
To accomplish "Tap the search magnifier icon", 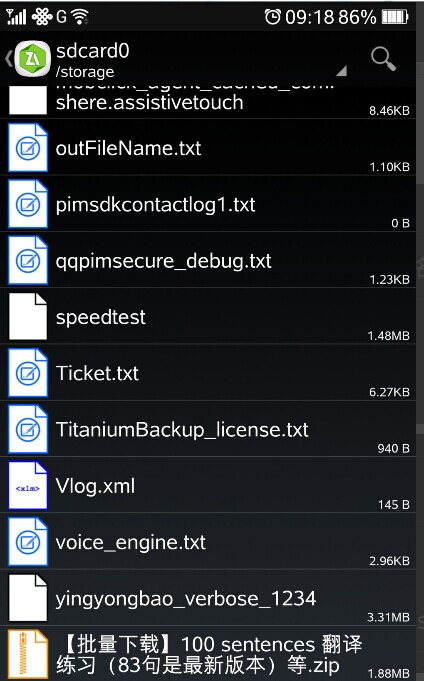I will click(x=383, y=59).
